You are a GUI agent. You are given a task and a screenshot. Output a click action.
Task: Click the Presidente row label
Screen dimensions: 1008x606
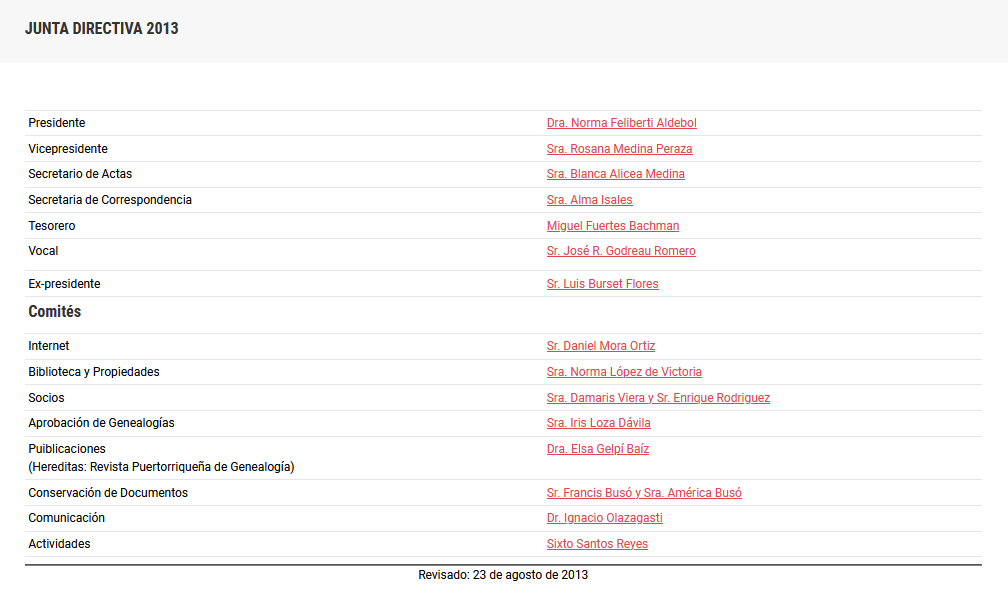tap(57, 122)
